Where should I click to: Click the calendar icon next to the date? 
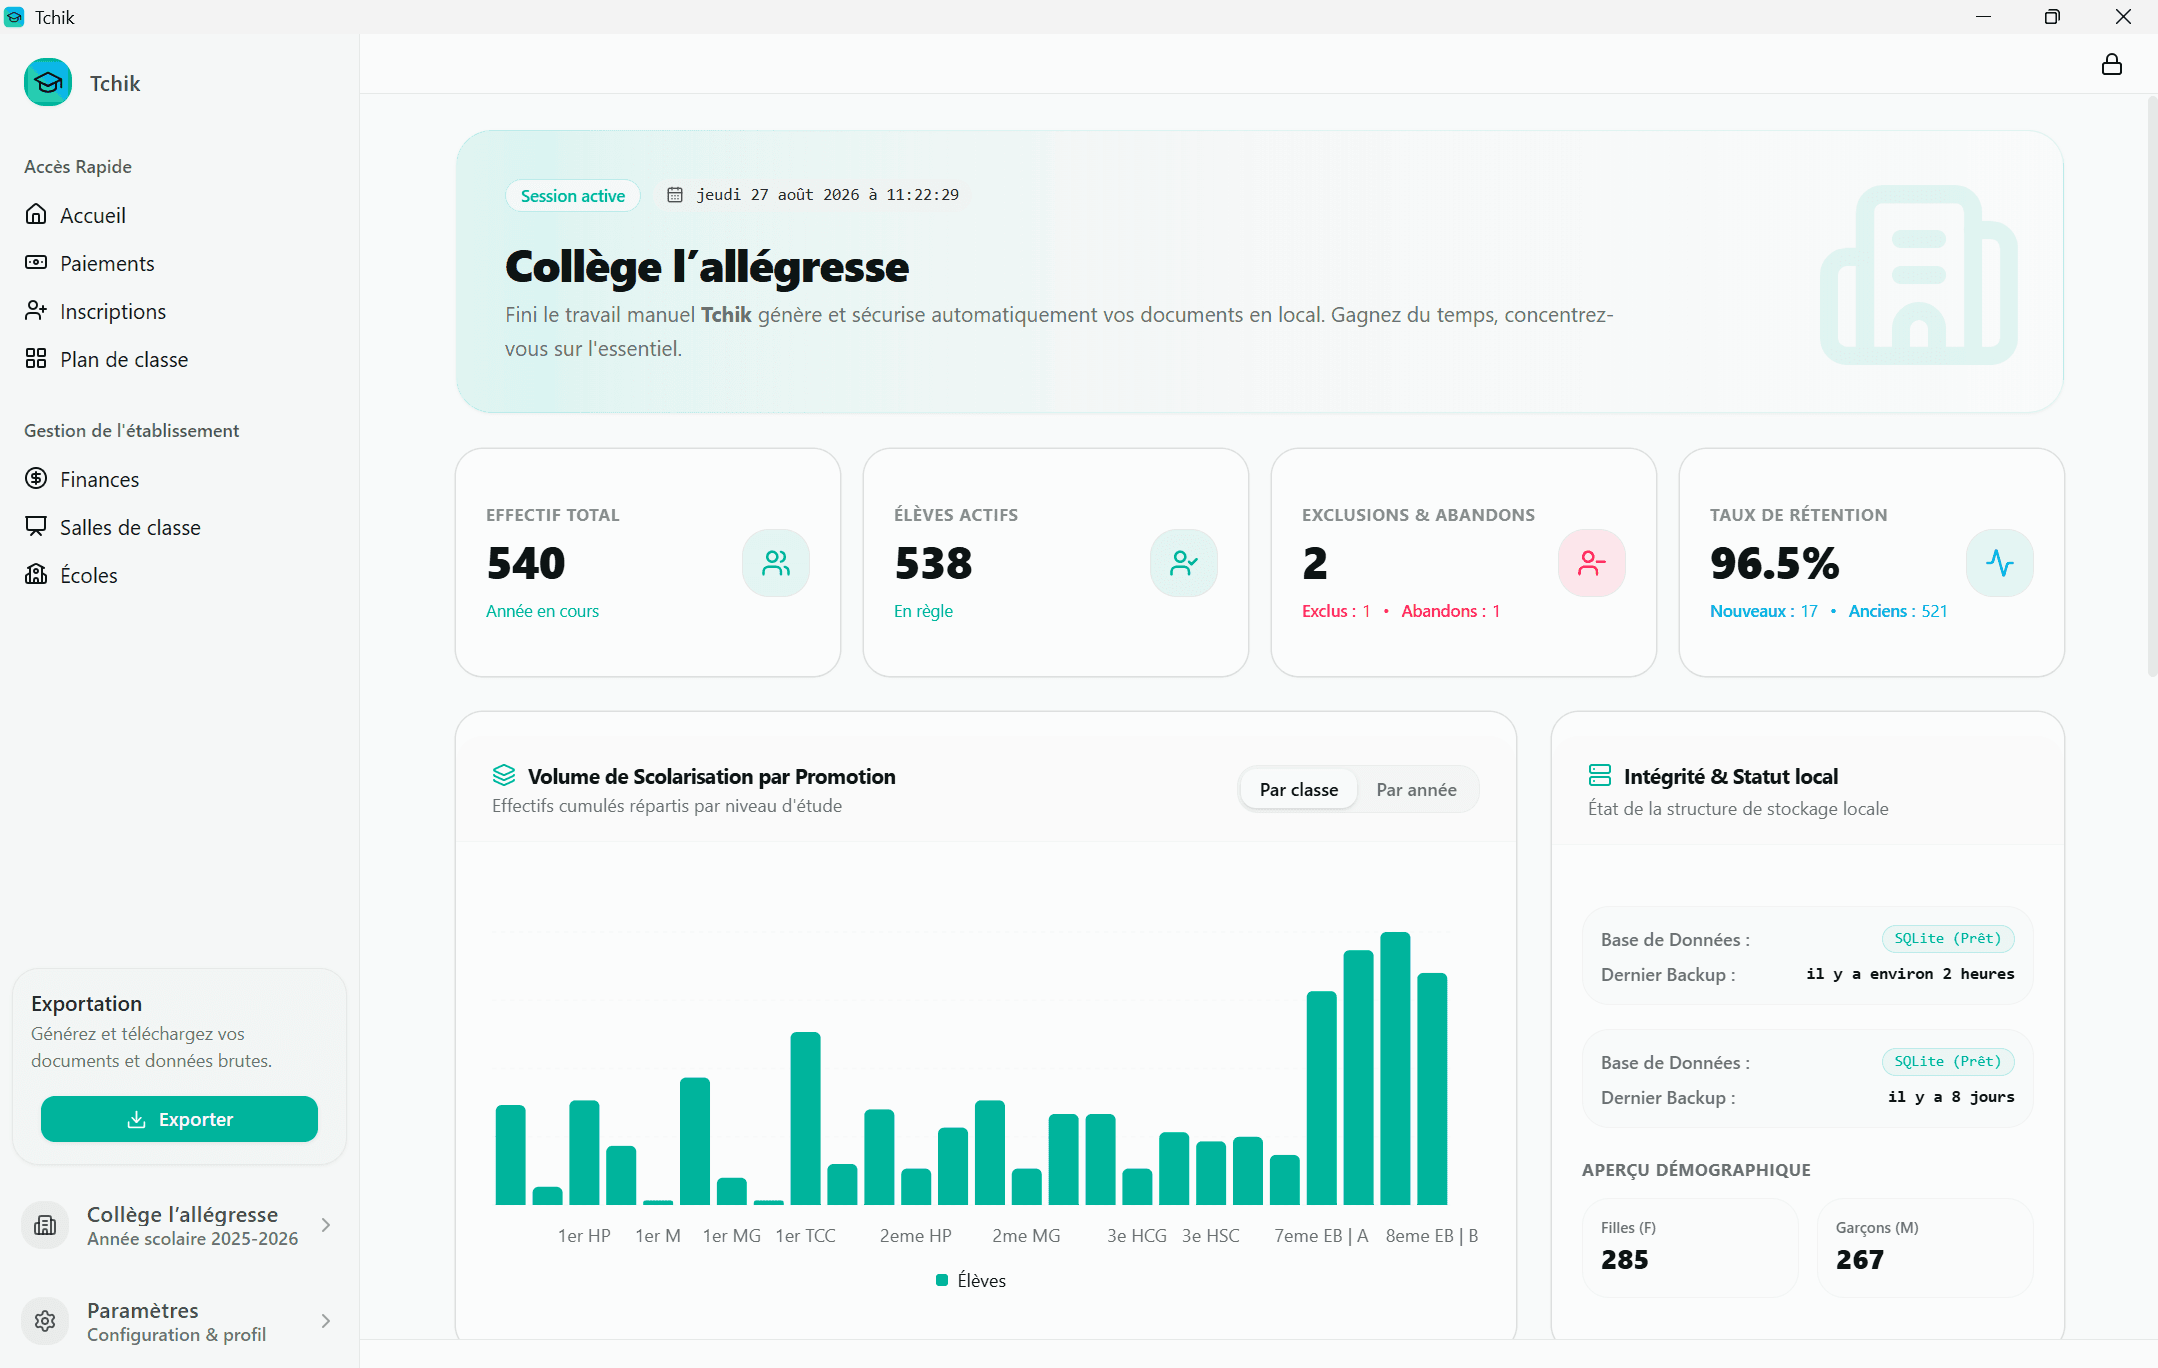click(x=675, y=195)
